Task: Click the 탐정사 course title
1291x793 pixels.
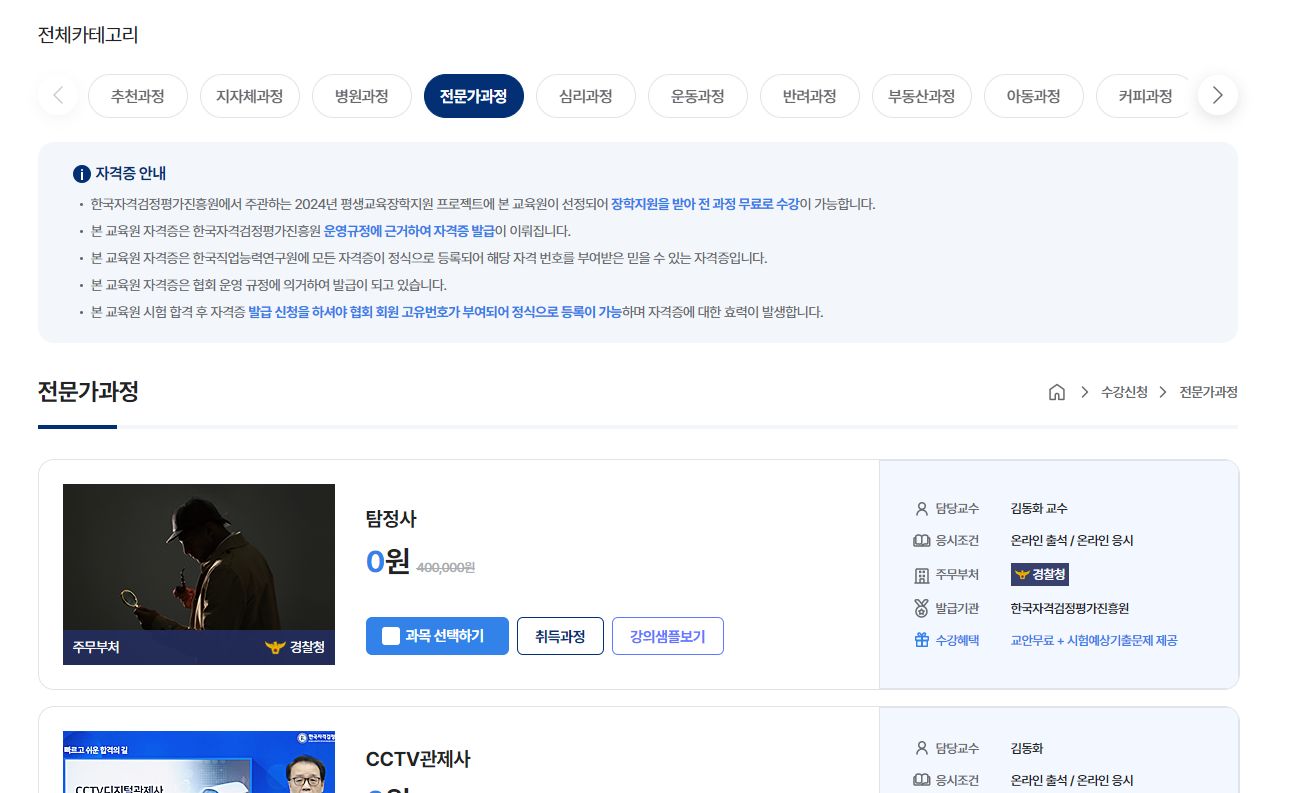Action: pos(391,519)
